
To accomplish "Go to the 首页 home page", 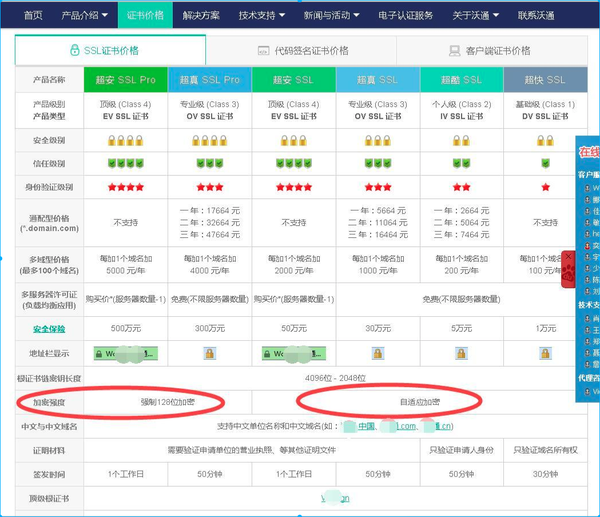I will 33,15.
